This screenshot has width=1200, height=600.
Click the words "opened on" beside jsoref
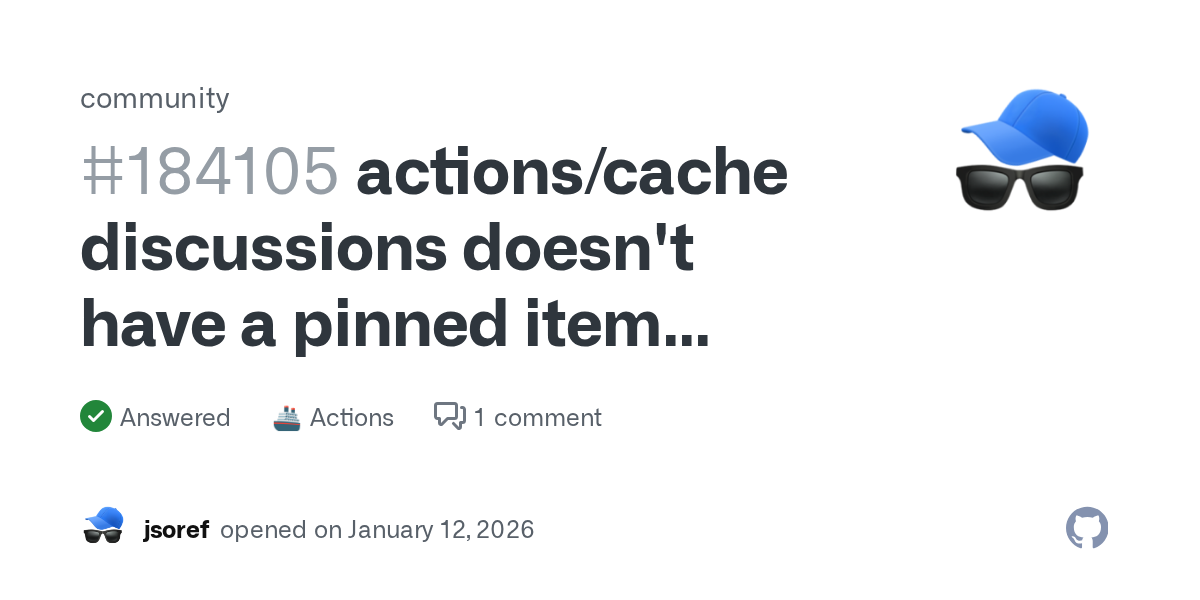pyautogui.click(x=281, y=529)
